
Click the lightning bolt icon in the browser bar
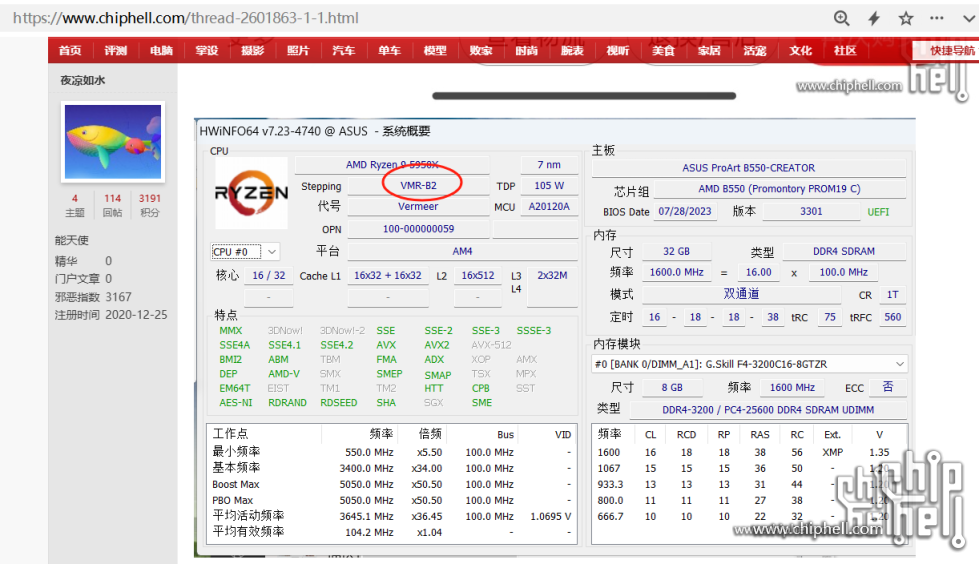tap(874, 18)
